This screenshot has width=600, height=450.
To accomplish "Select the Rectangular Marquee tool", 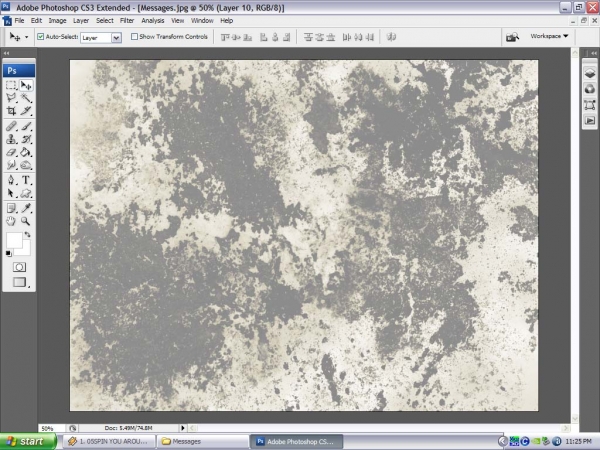I will point(11,85).
